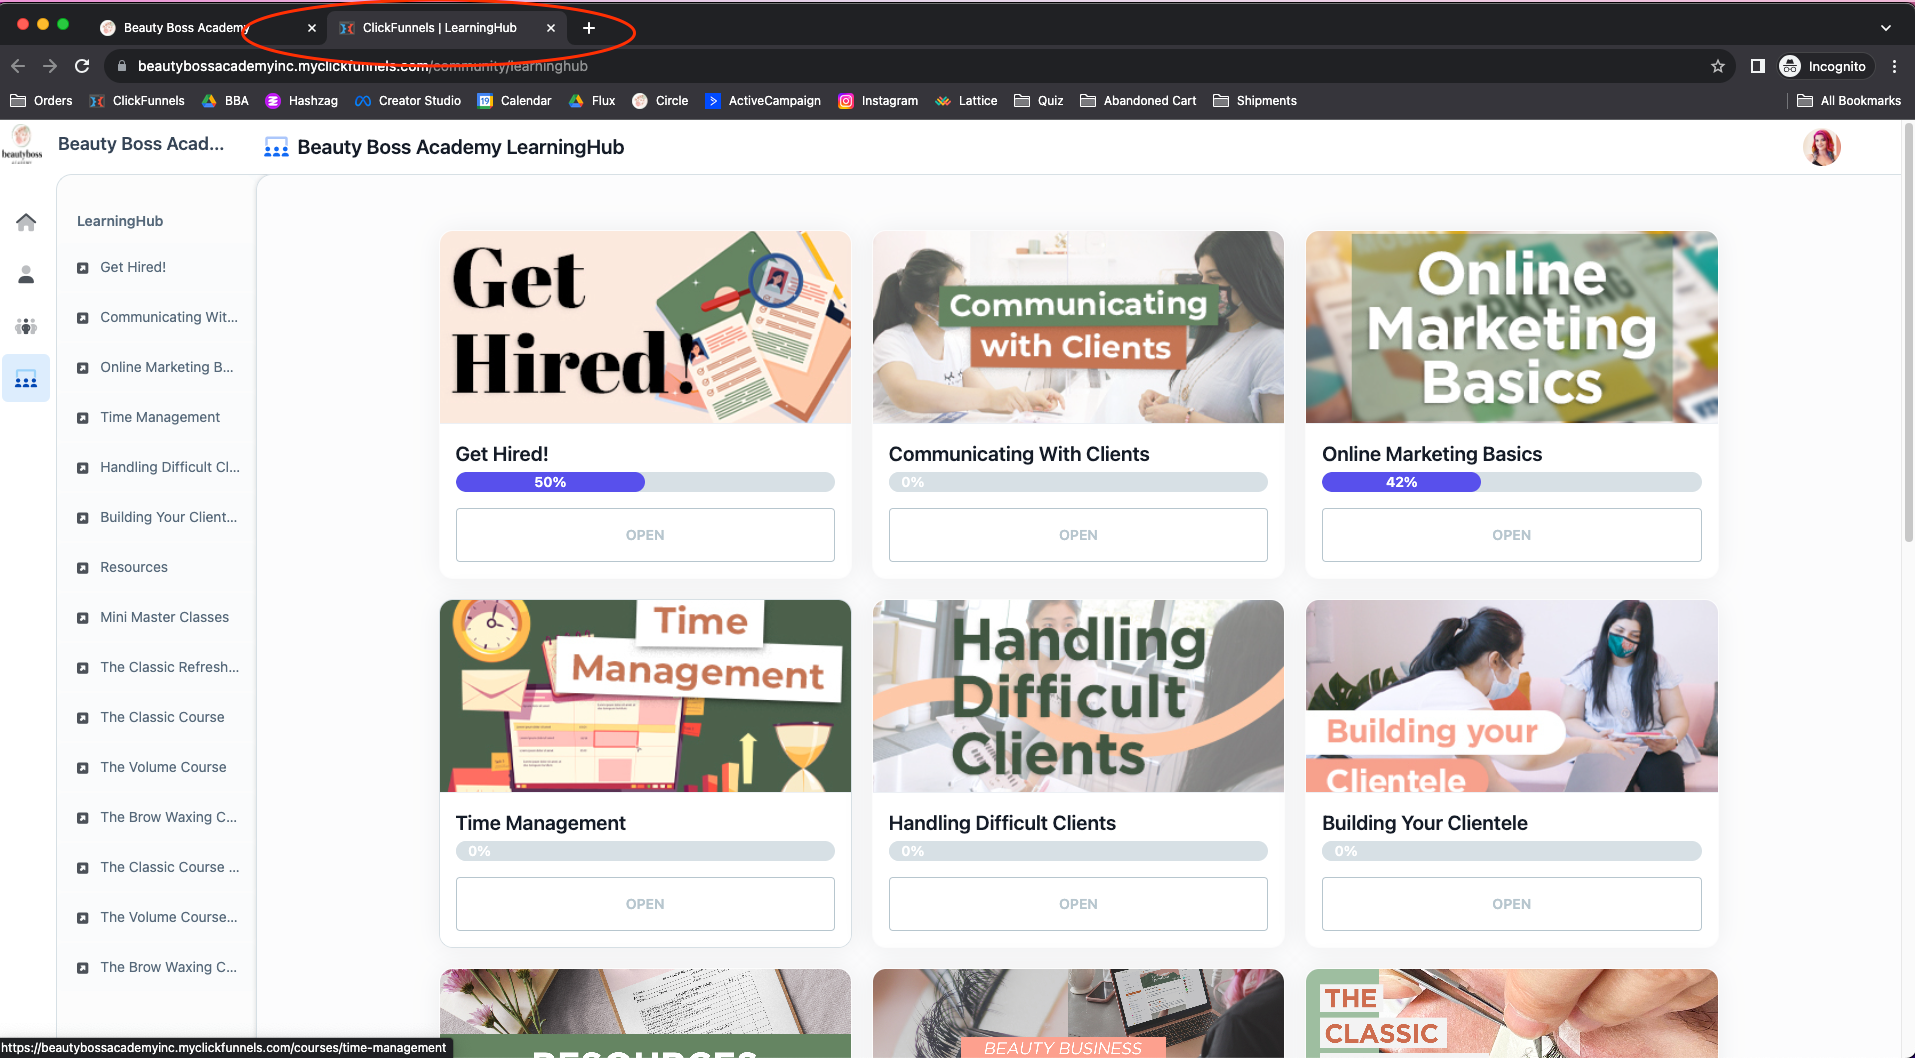This screenshot has height=1058, width=1915.
Task: Open the Lattice bookmark
Action: point(965,101)
